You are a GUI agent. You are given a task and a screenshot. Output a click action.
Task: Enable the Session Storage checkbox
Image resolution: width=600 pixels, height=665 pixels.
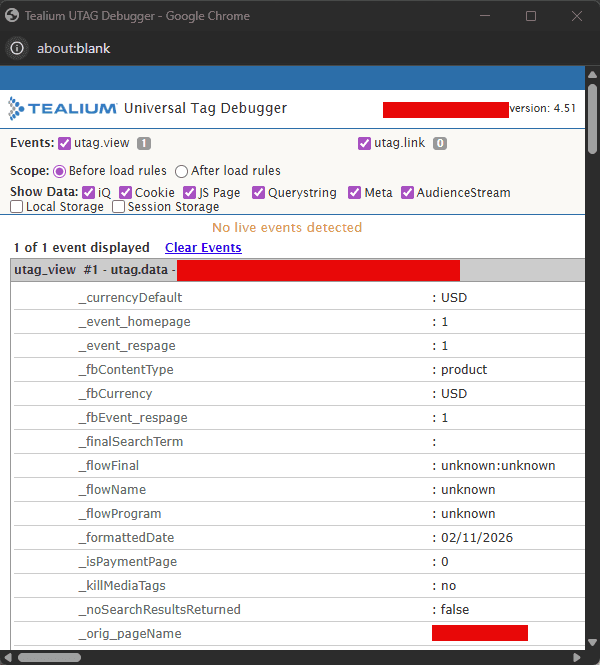point(118,207)
